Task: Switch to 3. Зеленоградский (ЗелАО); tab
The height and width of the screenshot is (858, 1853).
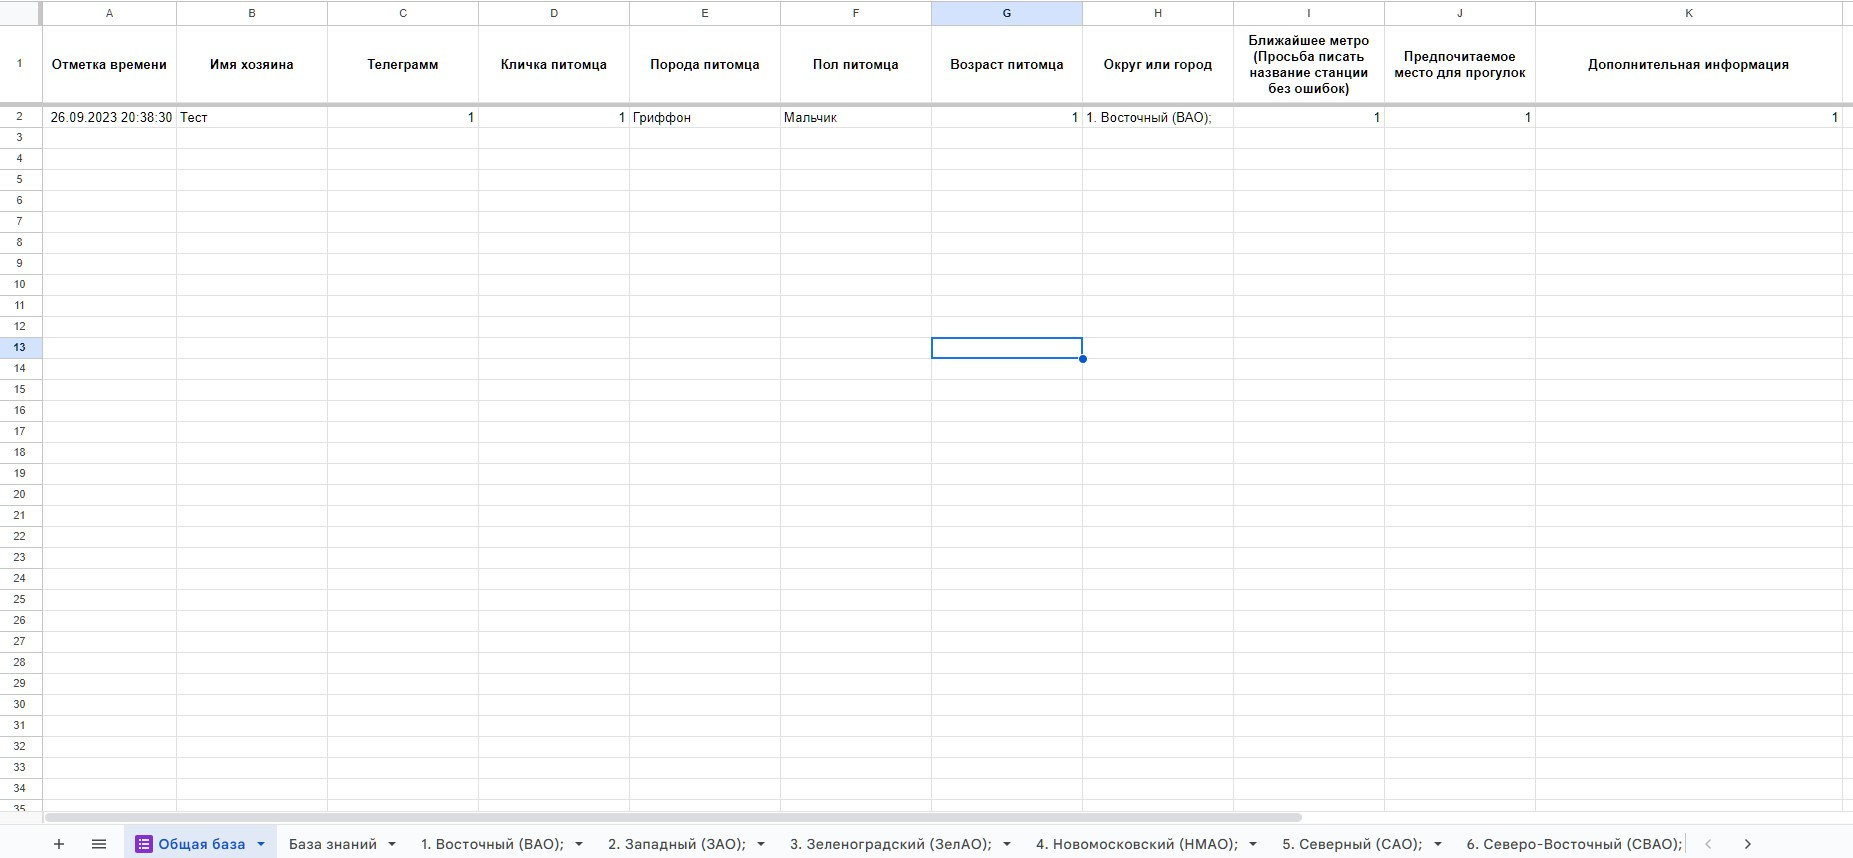Action: coord(891,844)
